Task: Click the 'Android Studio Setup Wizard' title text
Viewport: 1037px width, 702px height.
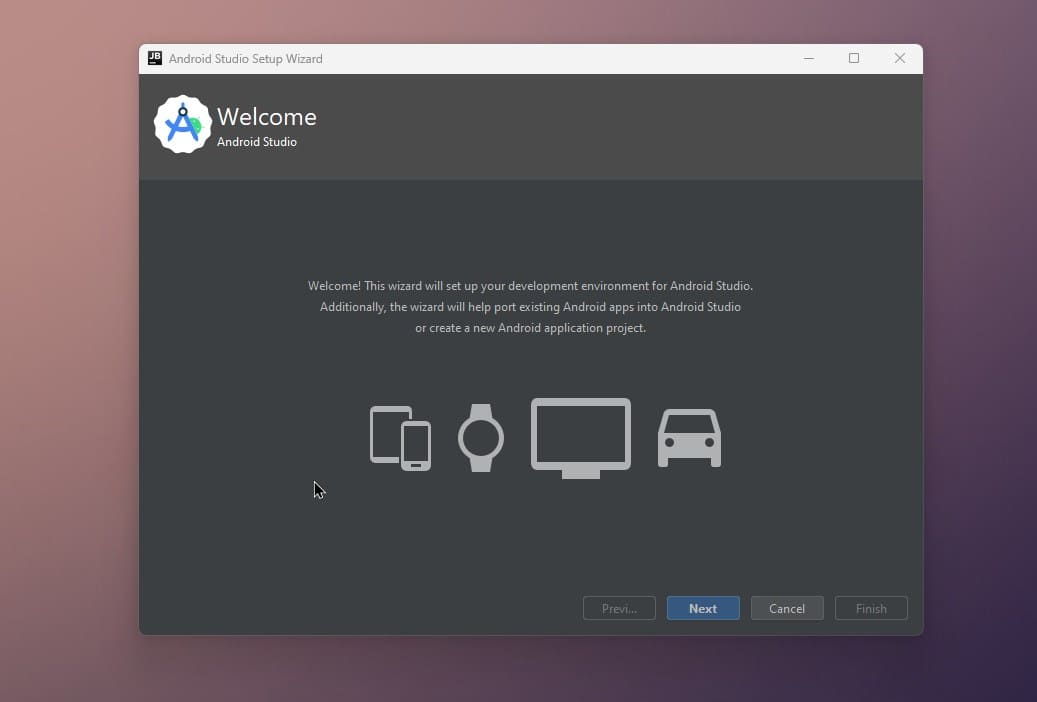Action: (x=245, y=59)
